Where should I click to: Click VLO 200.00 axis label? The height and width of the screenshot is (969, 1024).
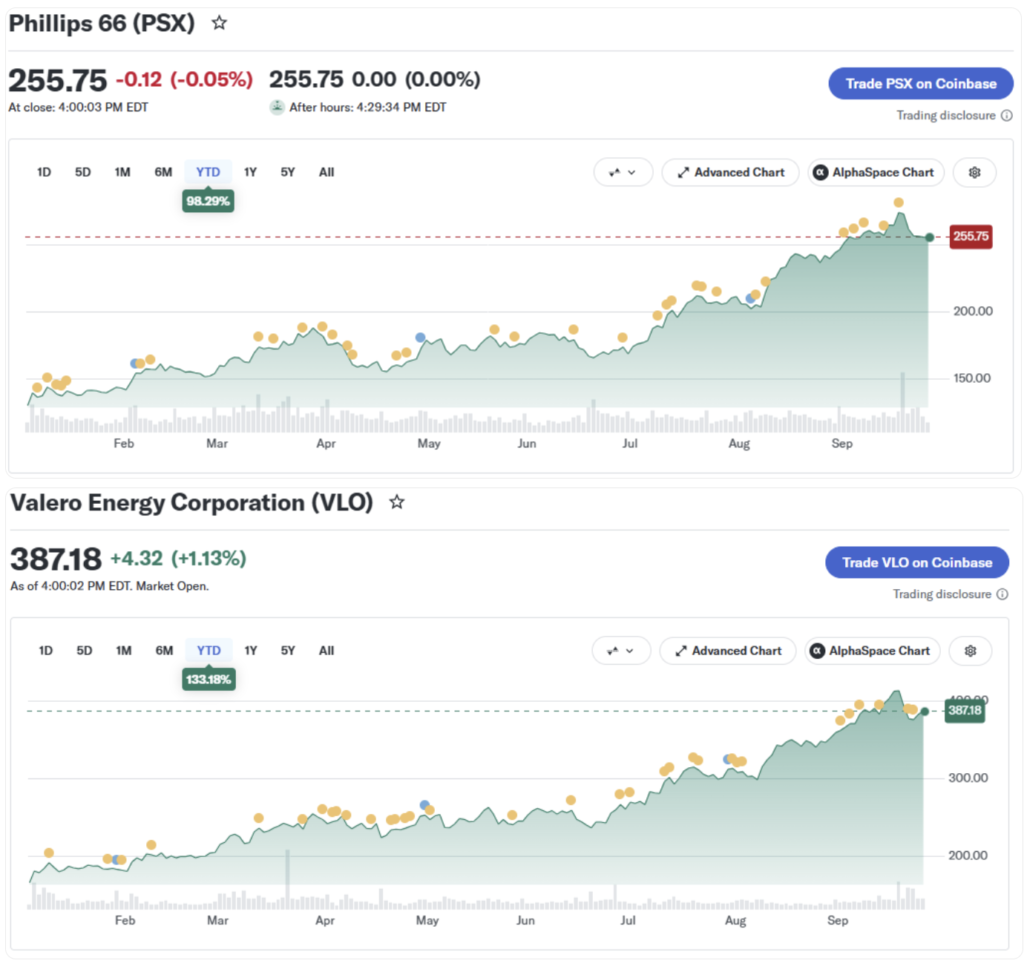click(968, 855)
